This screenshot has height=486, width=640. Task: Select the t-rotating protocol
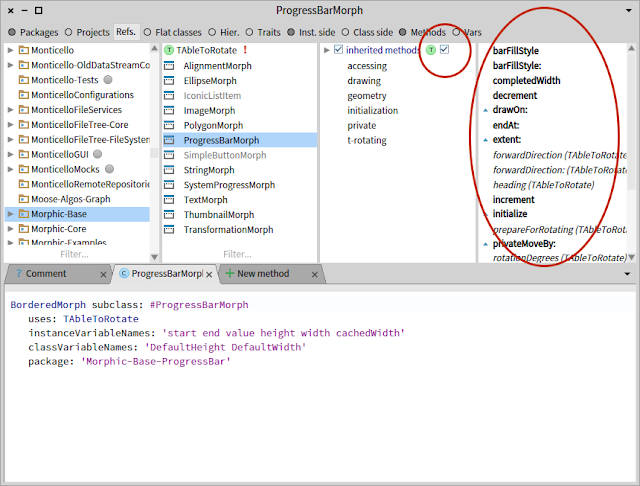point(367,140)
